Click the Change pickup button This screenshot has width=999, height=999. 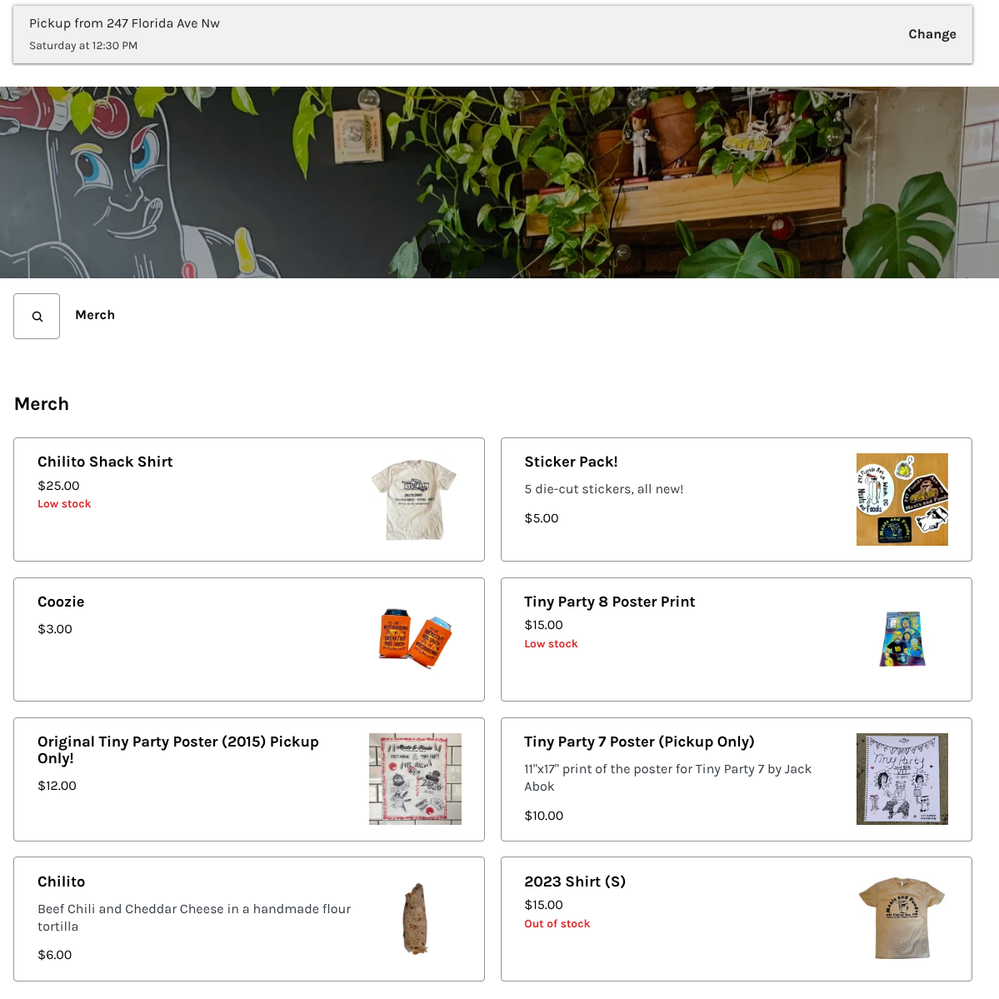931,34
